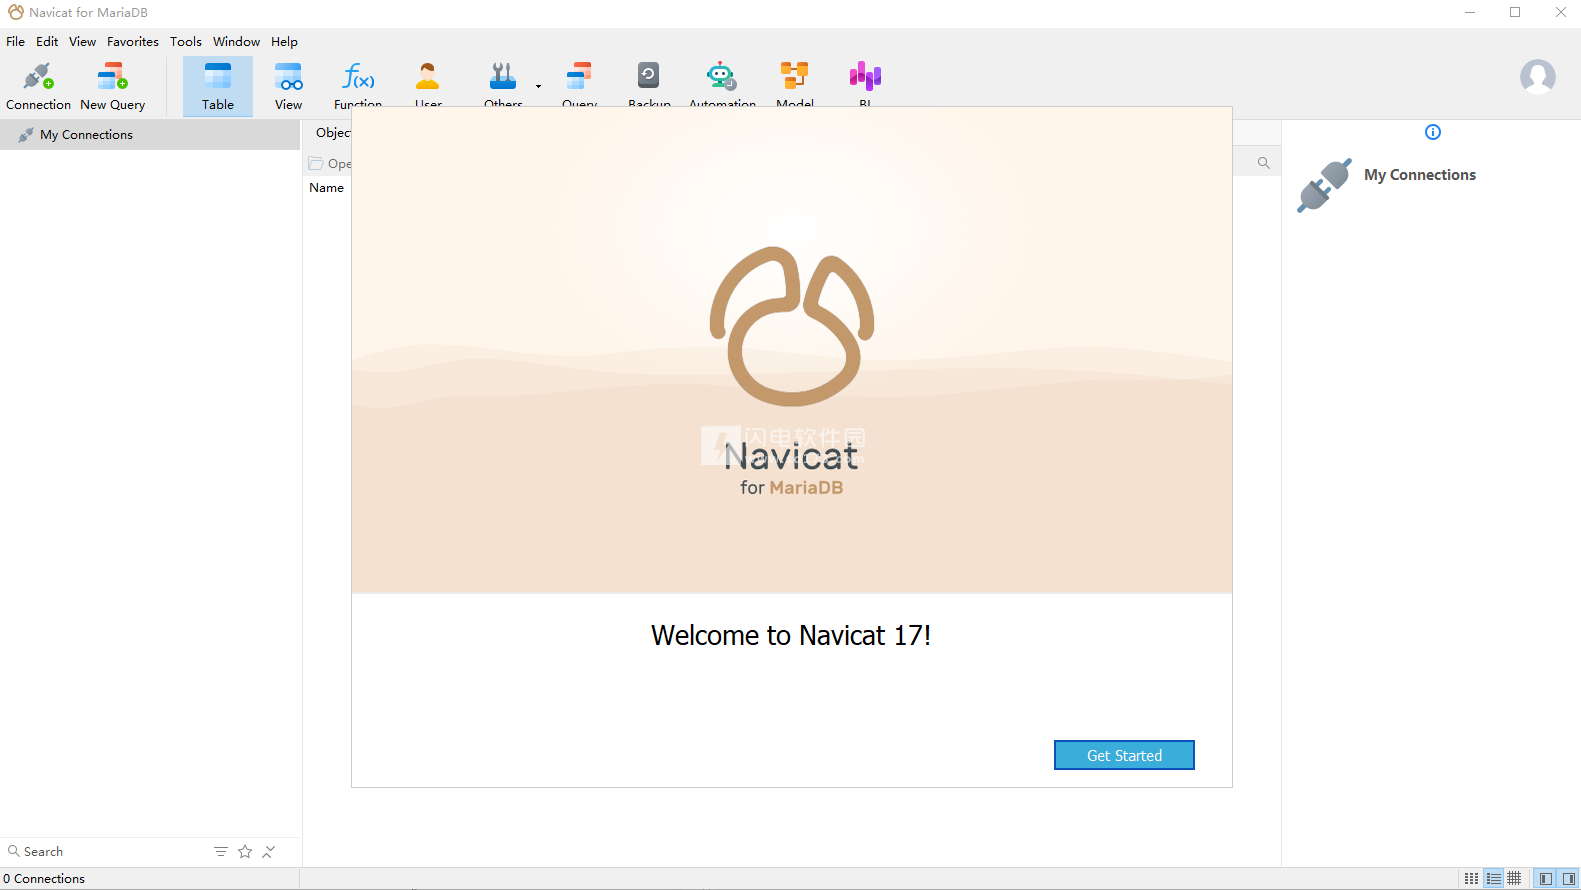Screen dimensions: 1581x890
Task: Collapse all items in connection tree
Action: point(269,852)
